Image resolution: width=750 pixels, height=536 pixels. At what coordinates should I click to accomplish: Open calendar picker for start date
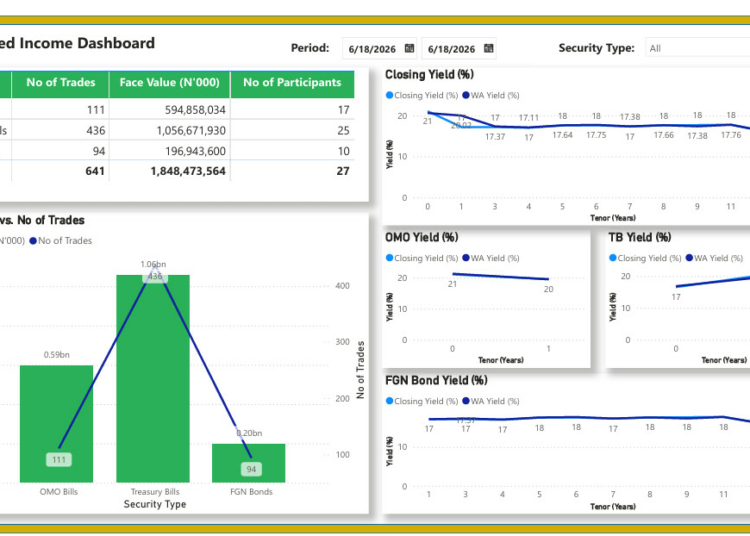(409, 48)
